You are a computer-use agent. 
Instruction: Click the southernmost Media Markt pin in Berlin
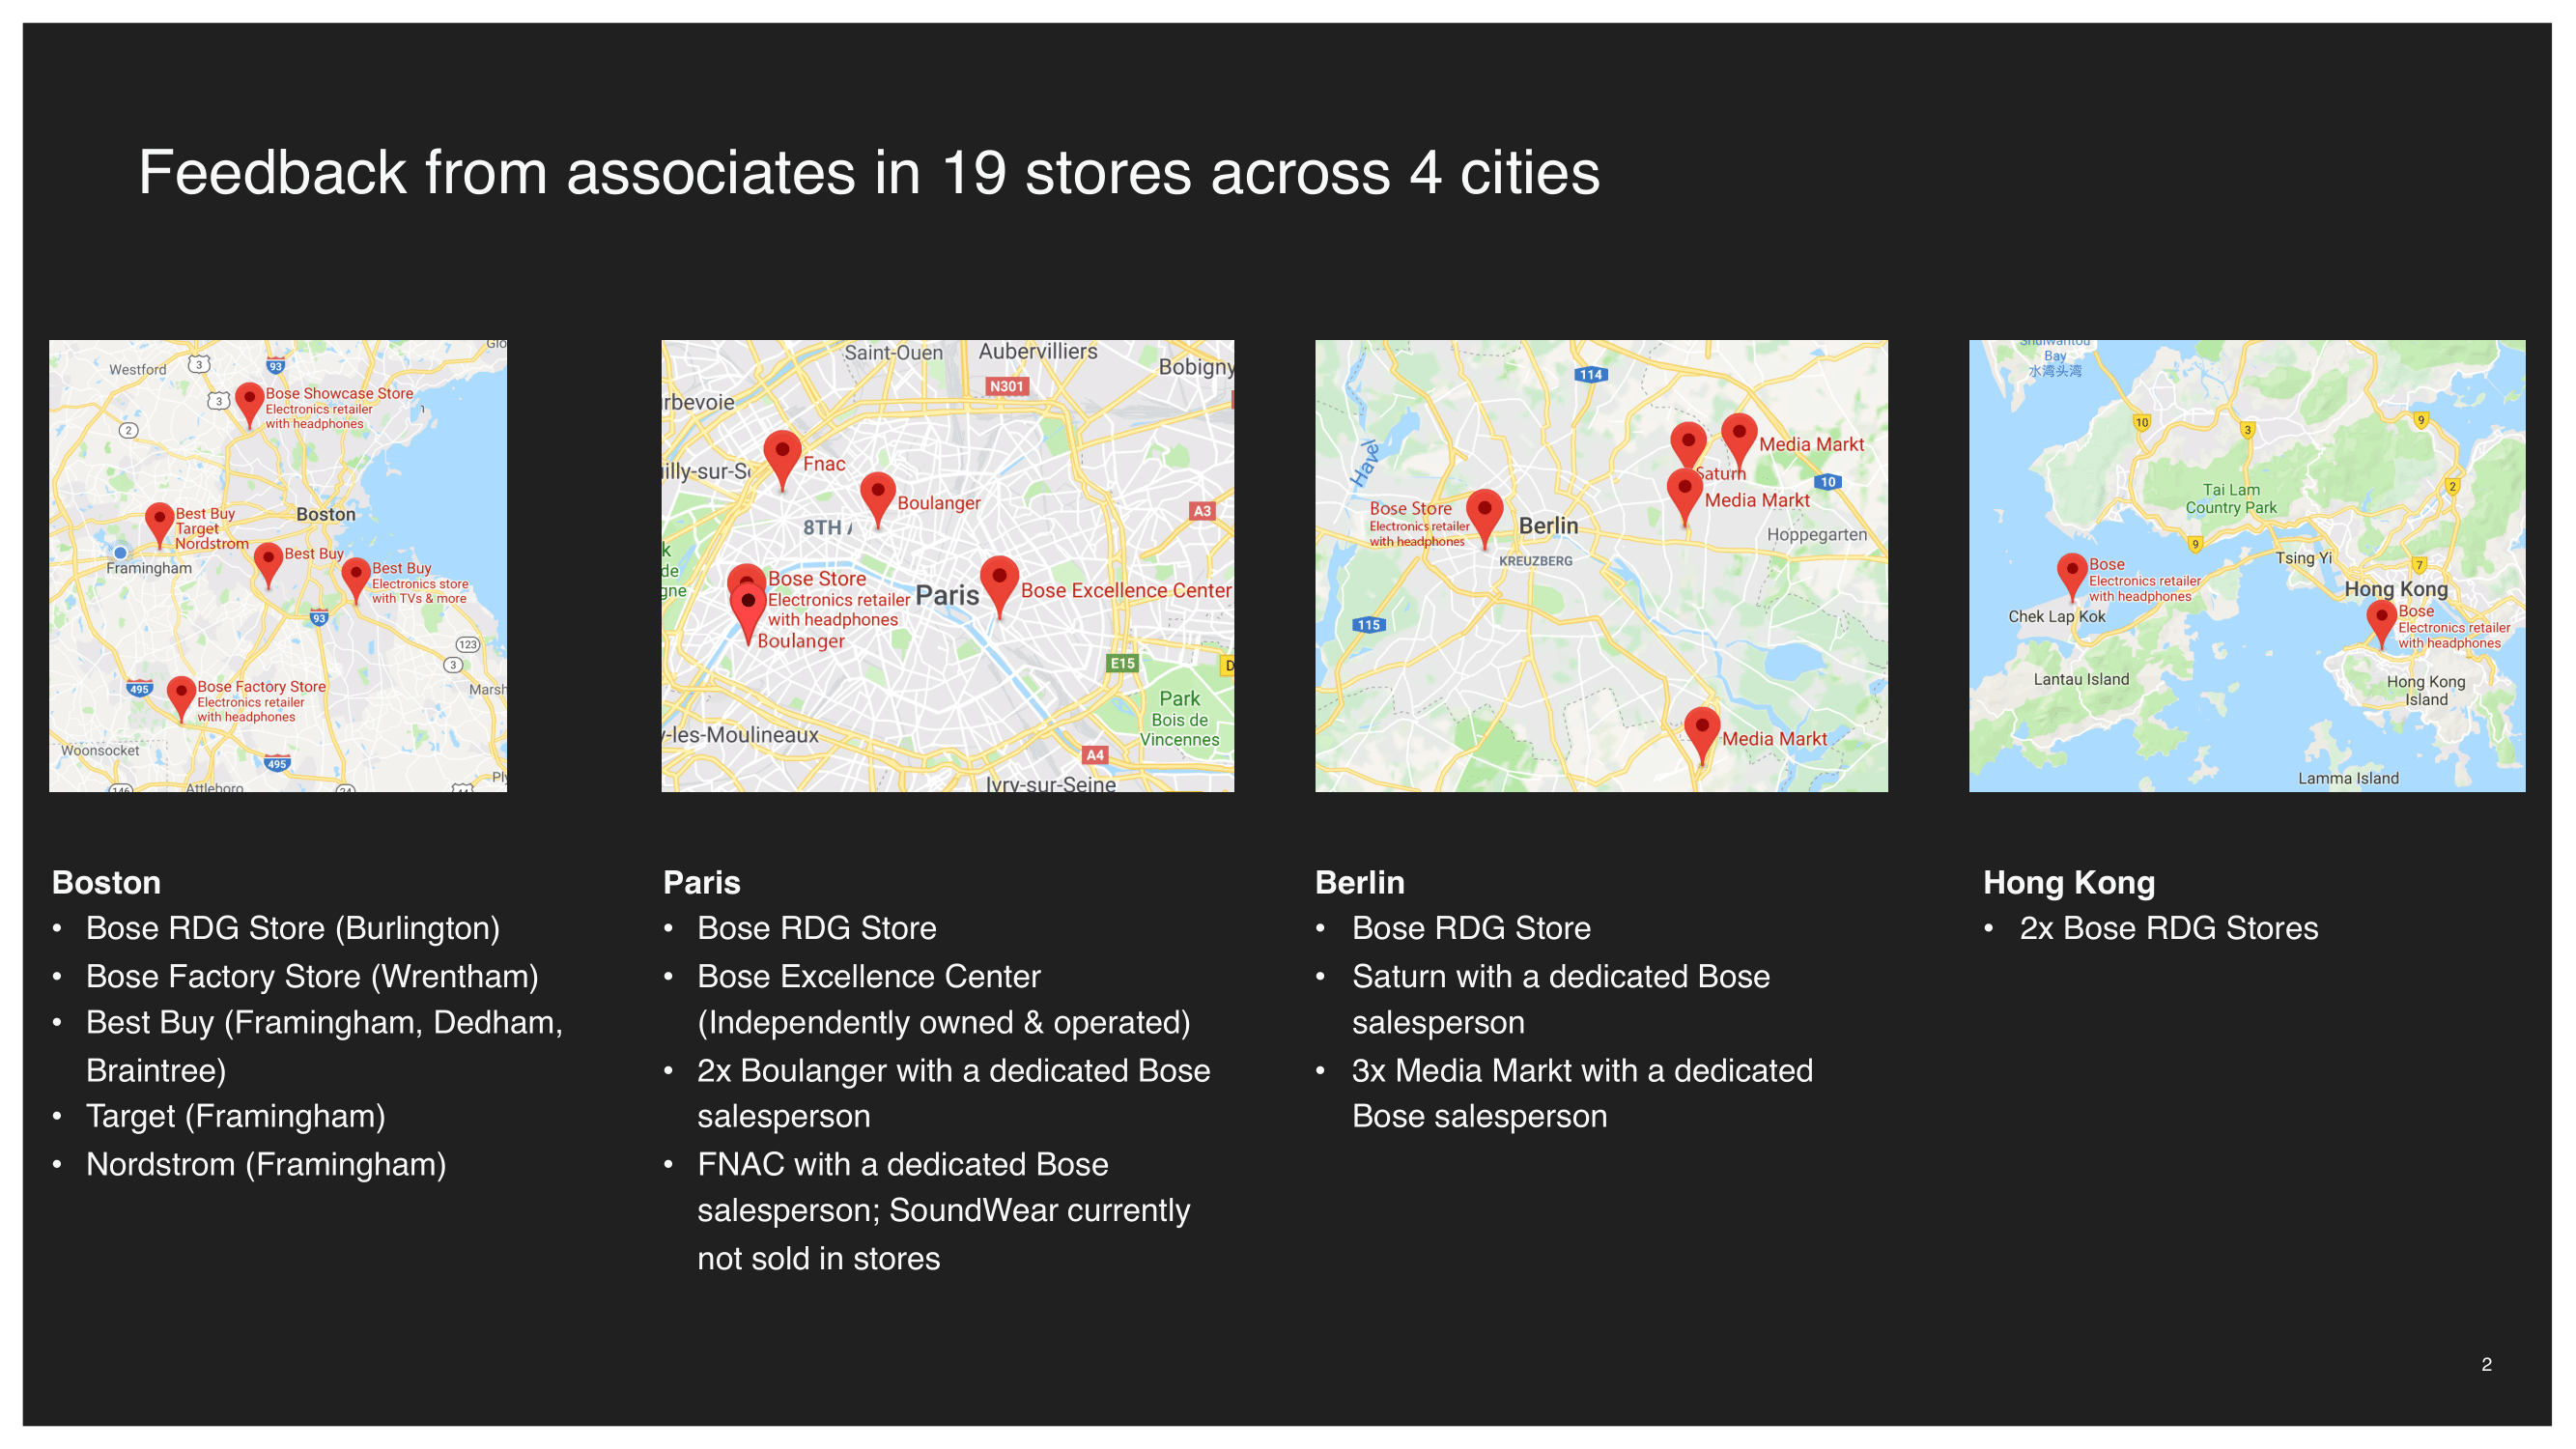point(1702,736)
